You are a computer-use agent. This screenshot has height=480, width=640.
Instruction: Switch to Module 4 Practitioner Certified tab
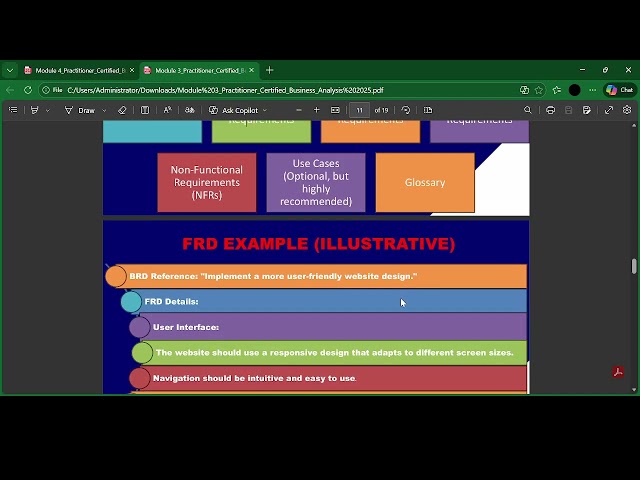click(x=78, y=70)
